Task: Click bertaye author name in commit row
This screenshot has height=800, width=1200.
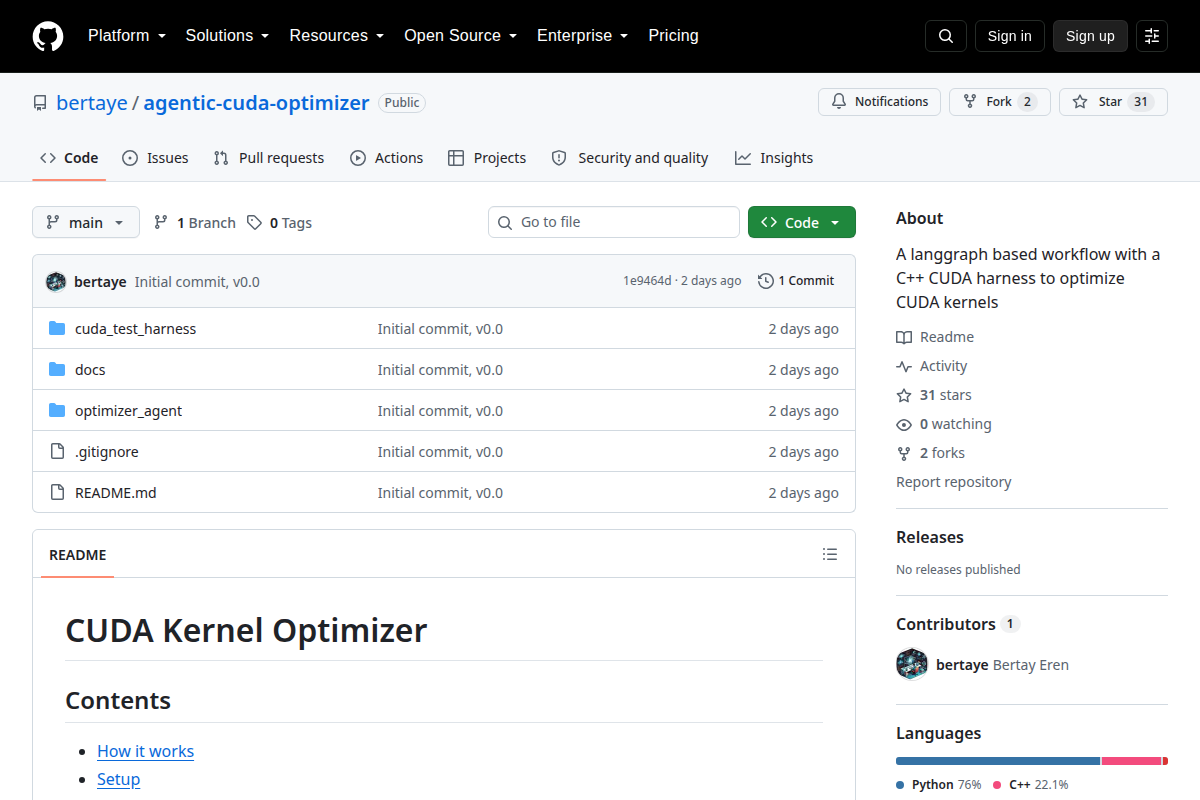Action: 100,282
